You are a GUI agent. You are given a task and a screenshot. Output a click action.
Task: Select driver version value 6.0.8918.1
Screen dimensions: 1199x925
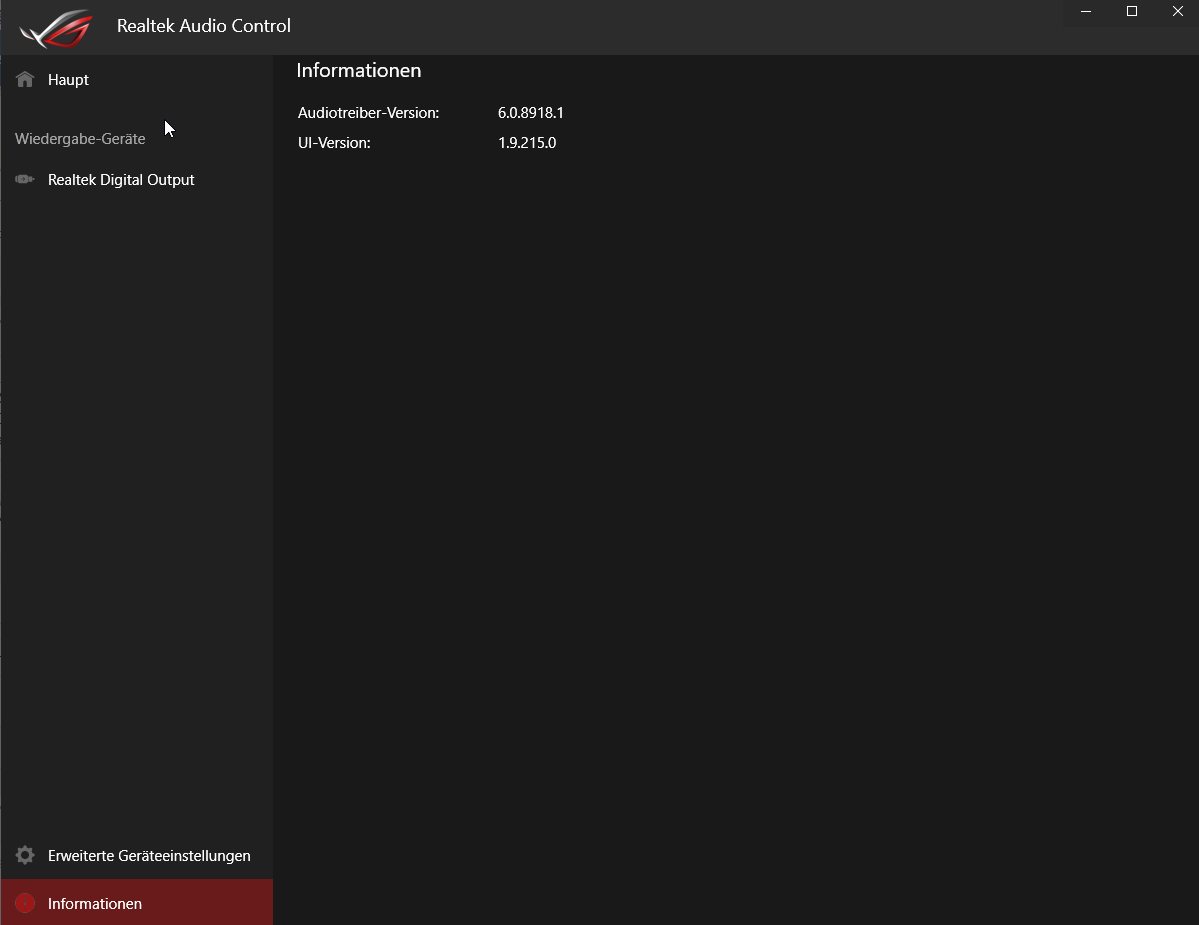[x=531, y=112]
